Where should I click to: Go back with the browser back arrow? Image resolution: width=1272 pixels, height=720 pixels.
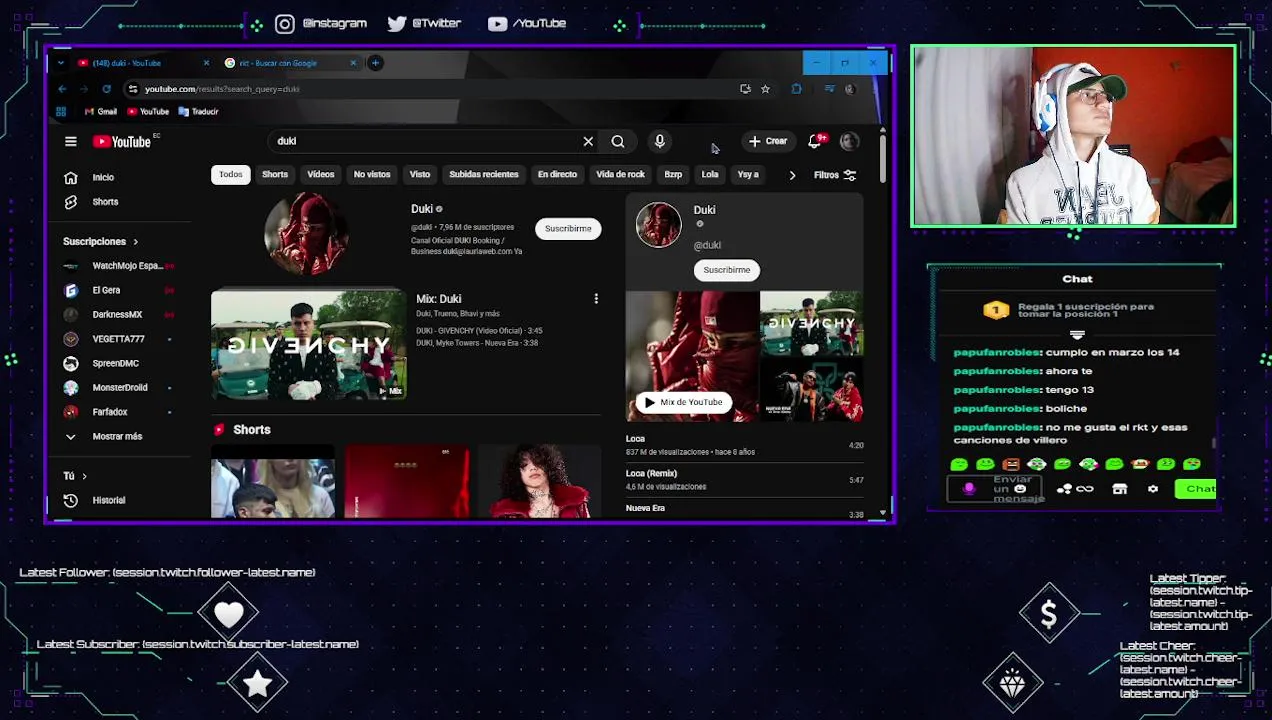point(62,89)
